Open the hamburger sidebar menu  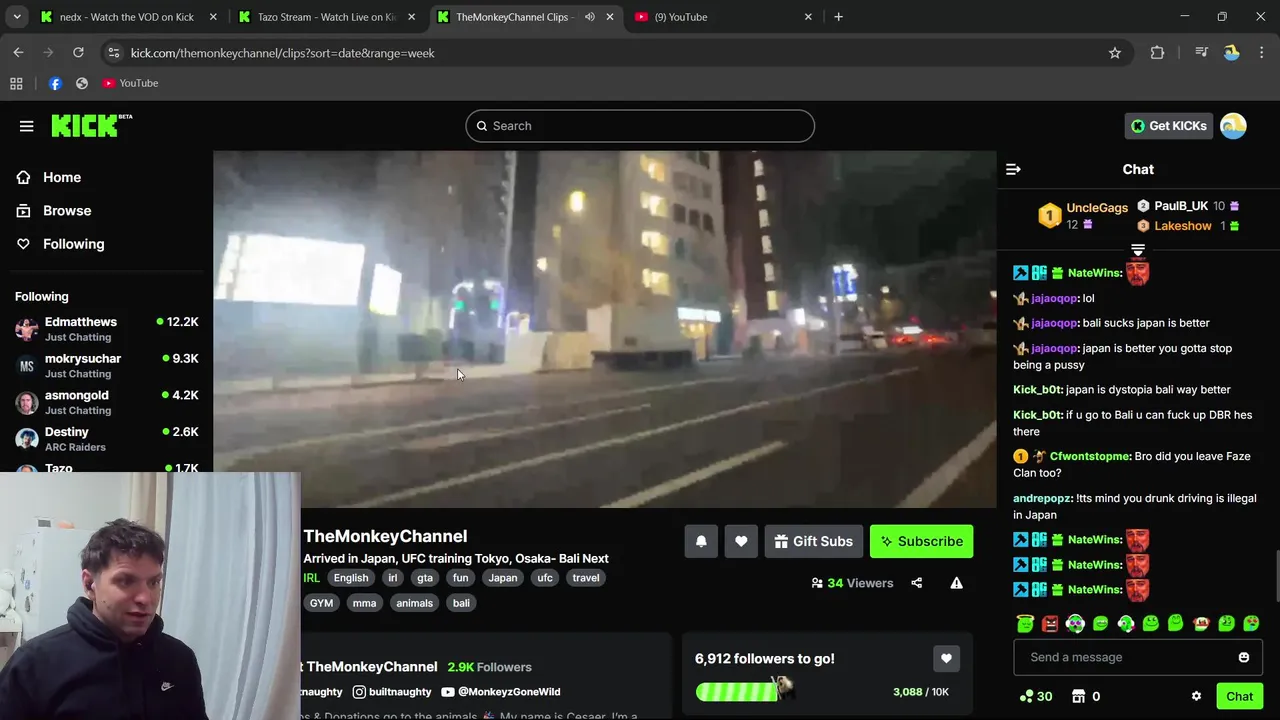(26, 126)
